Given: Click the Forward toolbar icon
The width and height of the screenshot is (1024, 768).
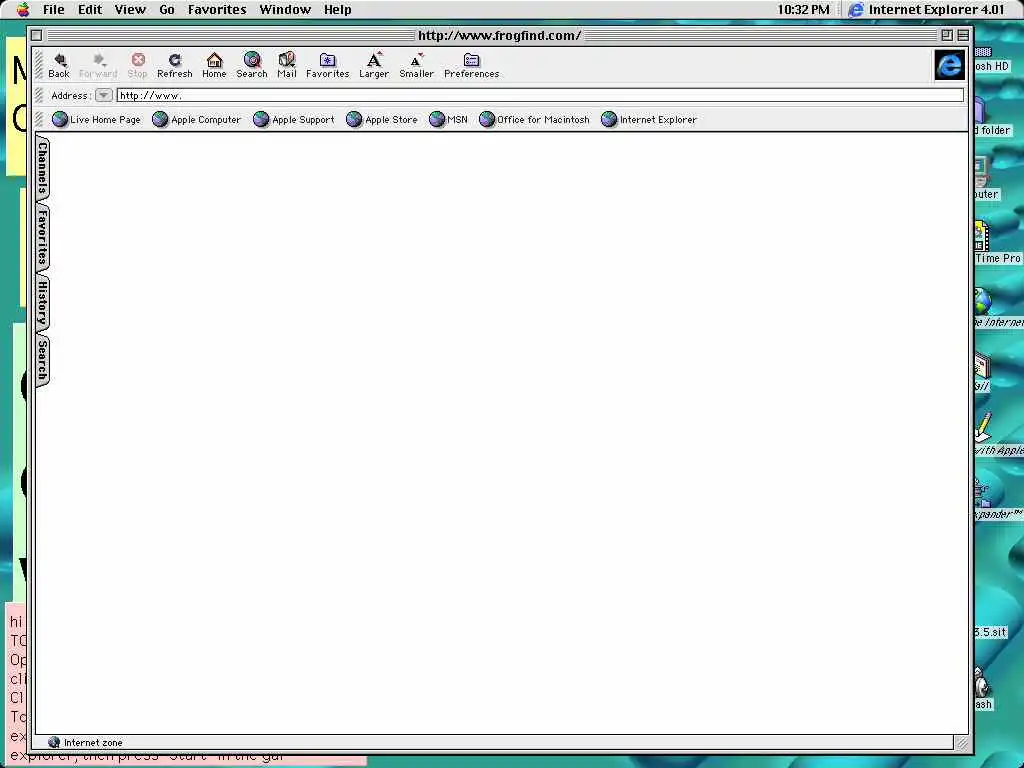Looking at the screenshot, I should pyautogui.click(x=98, y=65).
